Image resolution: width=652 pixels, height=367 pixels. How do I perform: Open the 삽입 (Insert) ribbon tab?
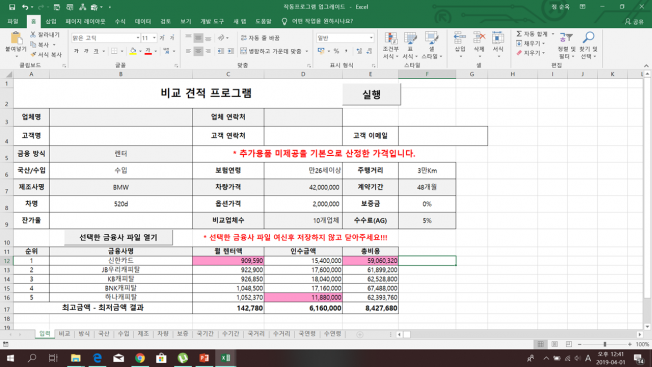pyautogui.click(x=51, y=21)
